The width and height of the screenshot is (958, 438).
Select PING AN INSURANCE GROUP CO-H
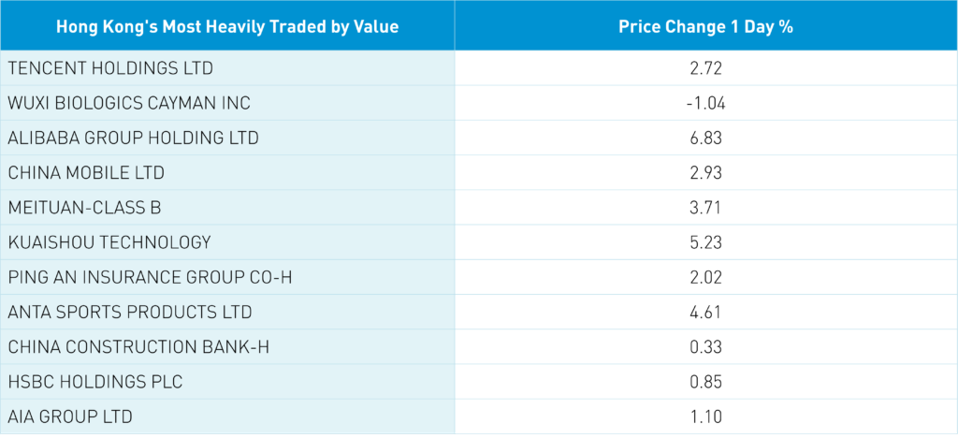point(150,277)
